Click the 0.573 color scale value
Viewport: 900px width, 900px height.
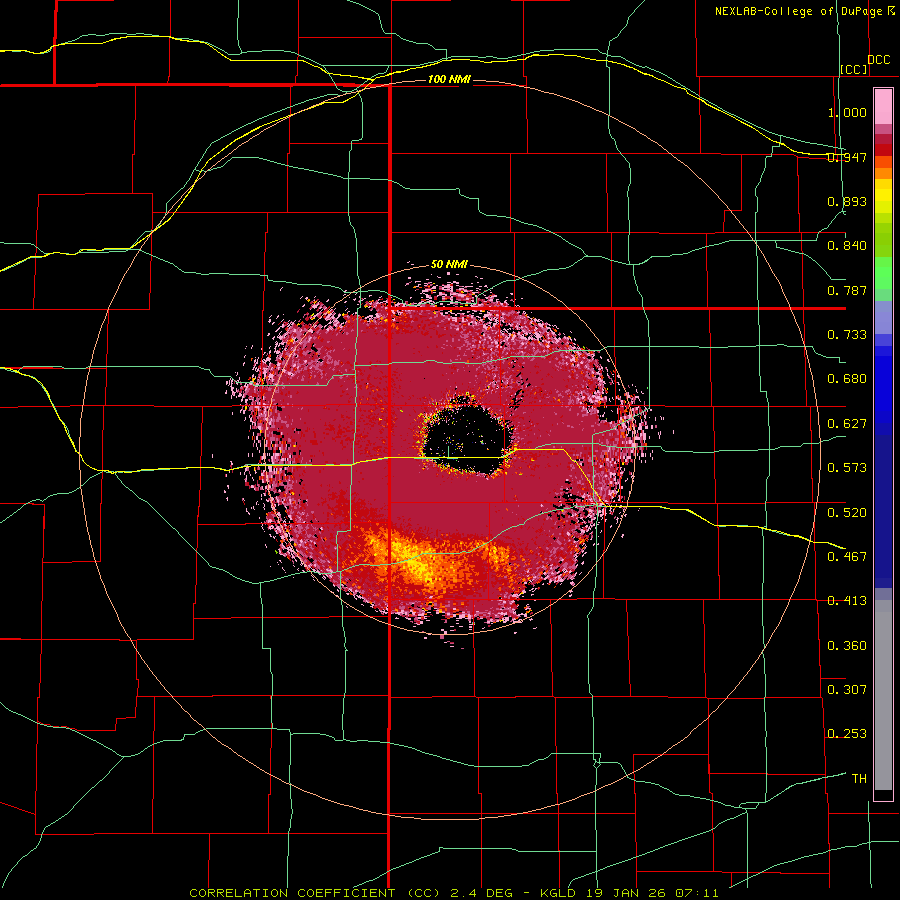tap(847, 468)
